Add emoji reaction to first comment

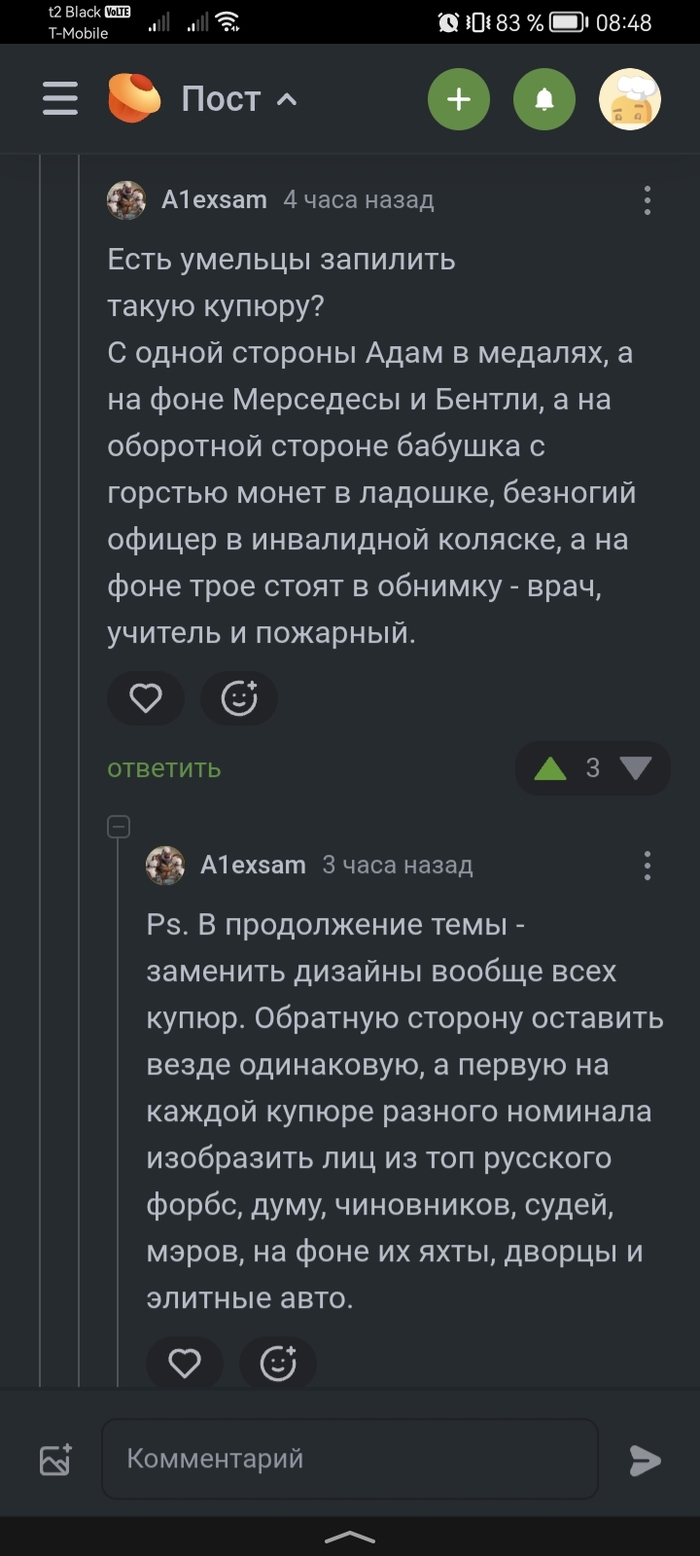tap(239, 698)
